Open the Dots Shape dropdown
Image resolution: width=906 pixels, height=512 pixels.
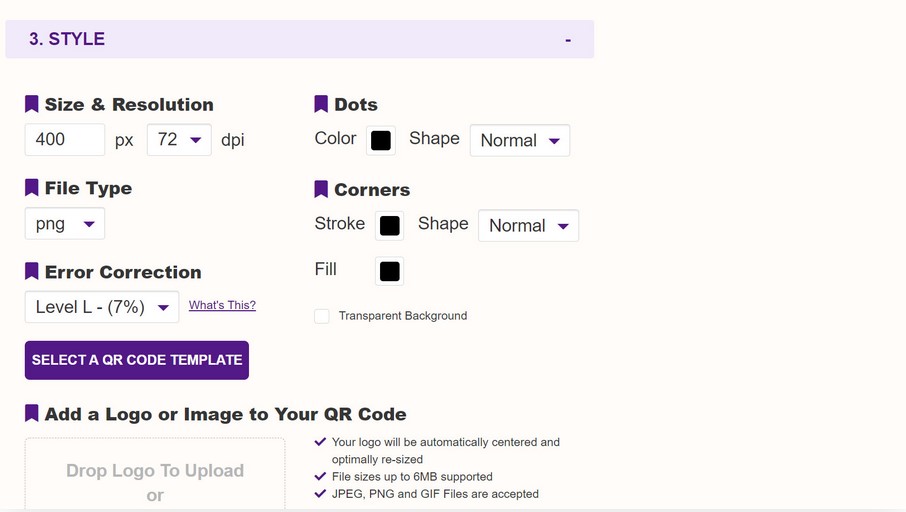click(520, 141)
